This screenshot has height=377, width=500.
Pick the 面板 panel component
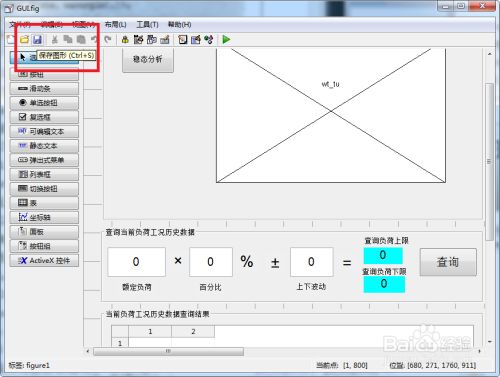pyautogui.click(x=44, y=232)
